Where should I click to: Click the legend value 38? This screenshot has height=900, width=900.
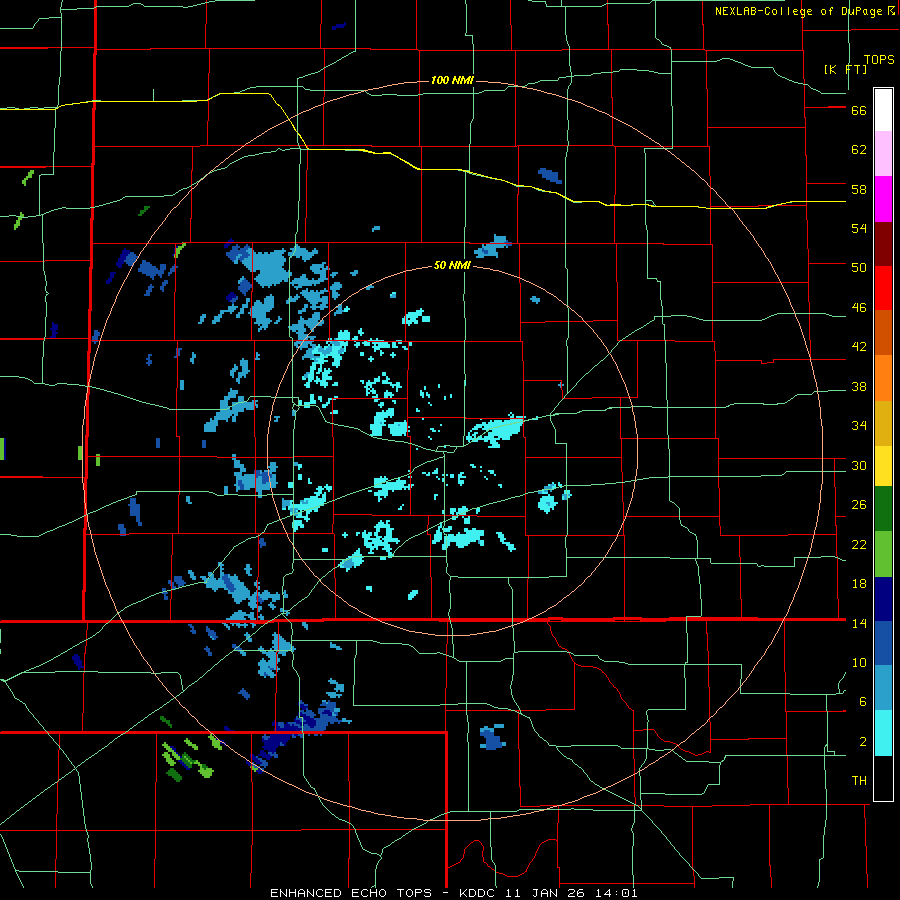pos(859,386)
